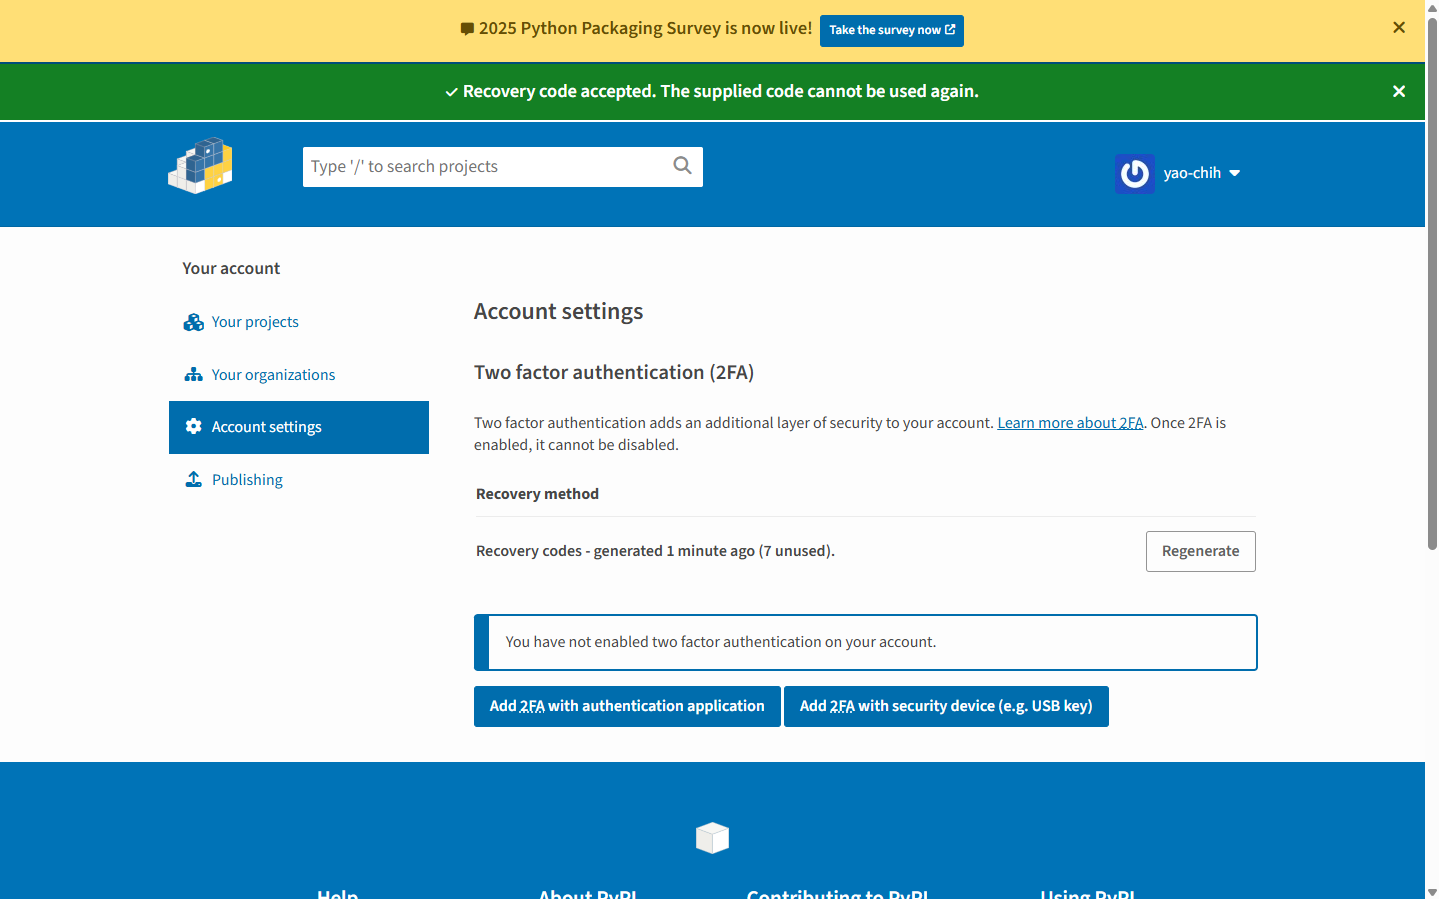Select Account settings sidebar item
The image size is (1439, 899).
299,427
